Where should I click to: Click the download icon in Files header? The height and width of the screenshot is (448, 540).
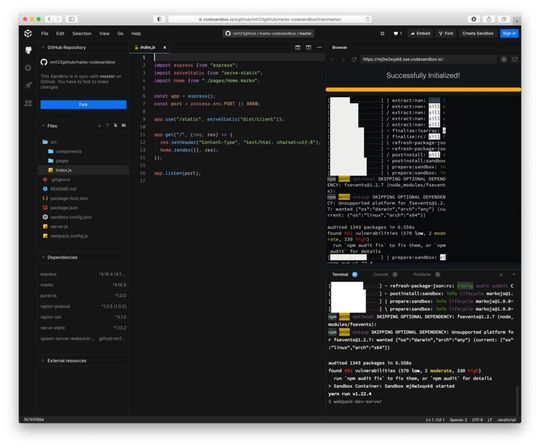point(100,126)
